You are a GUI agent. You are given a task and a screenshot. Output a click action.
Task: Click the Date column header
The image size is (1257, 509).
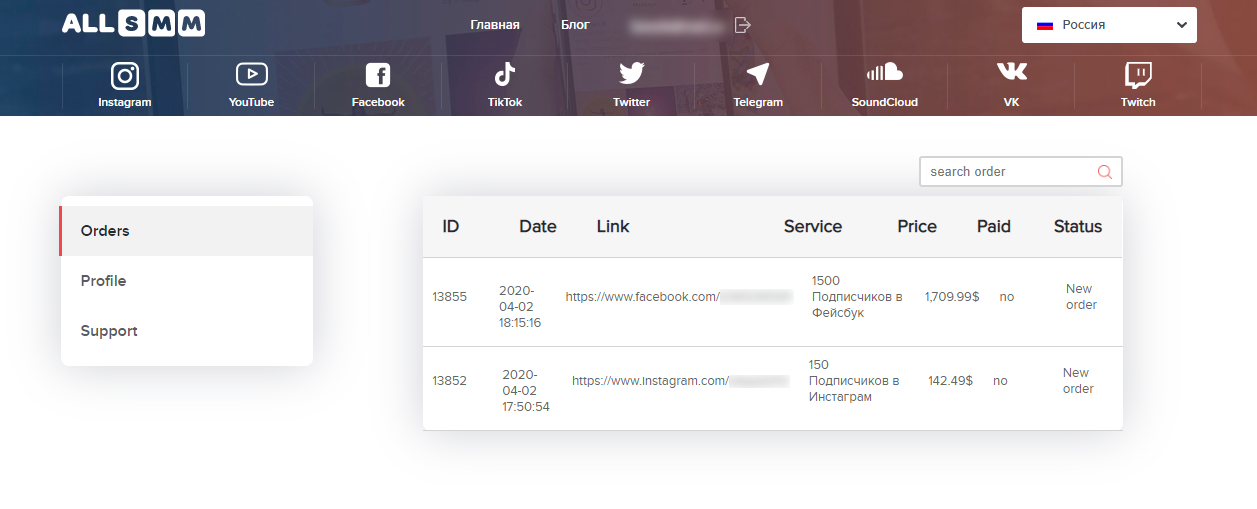coord(538,227)
